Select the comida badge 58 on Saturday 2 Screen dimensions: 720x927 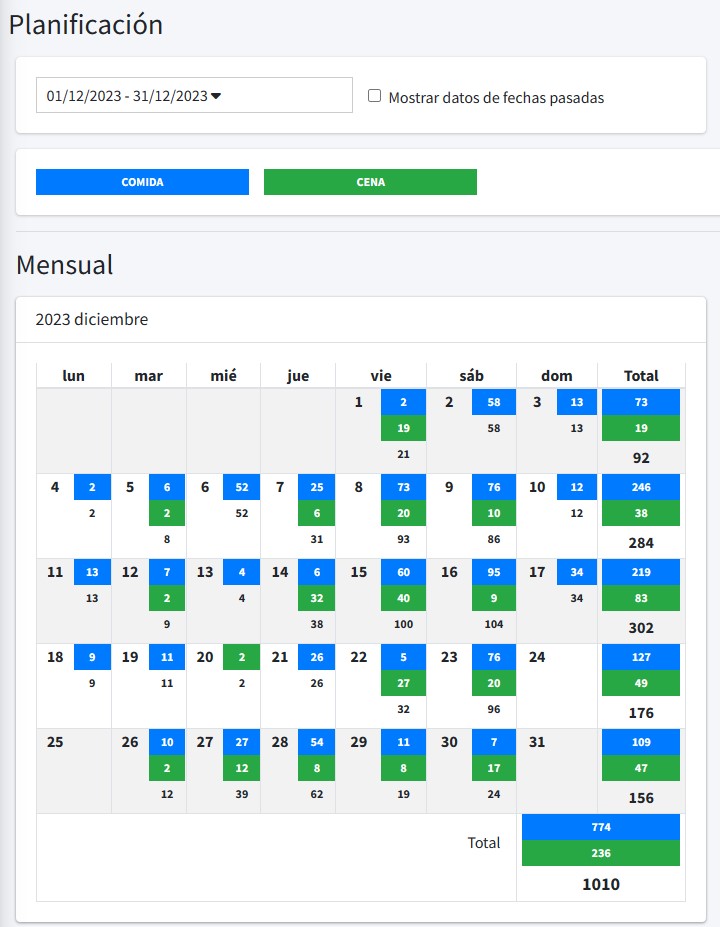click(x=493, y=401)
